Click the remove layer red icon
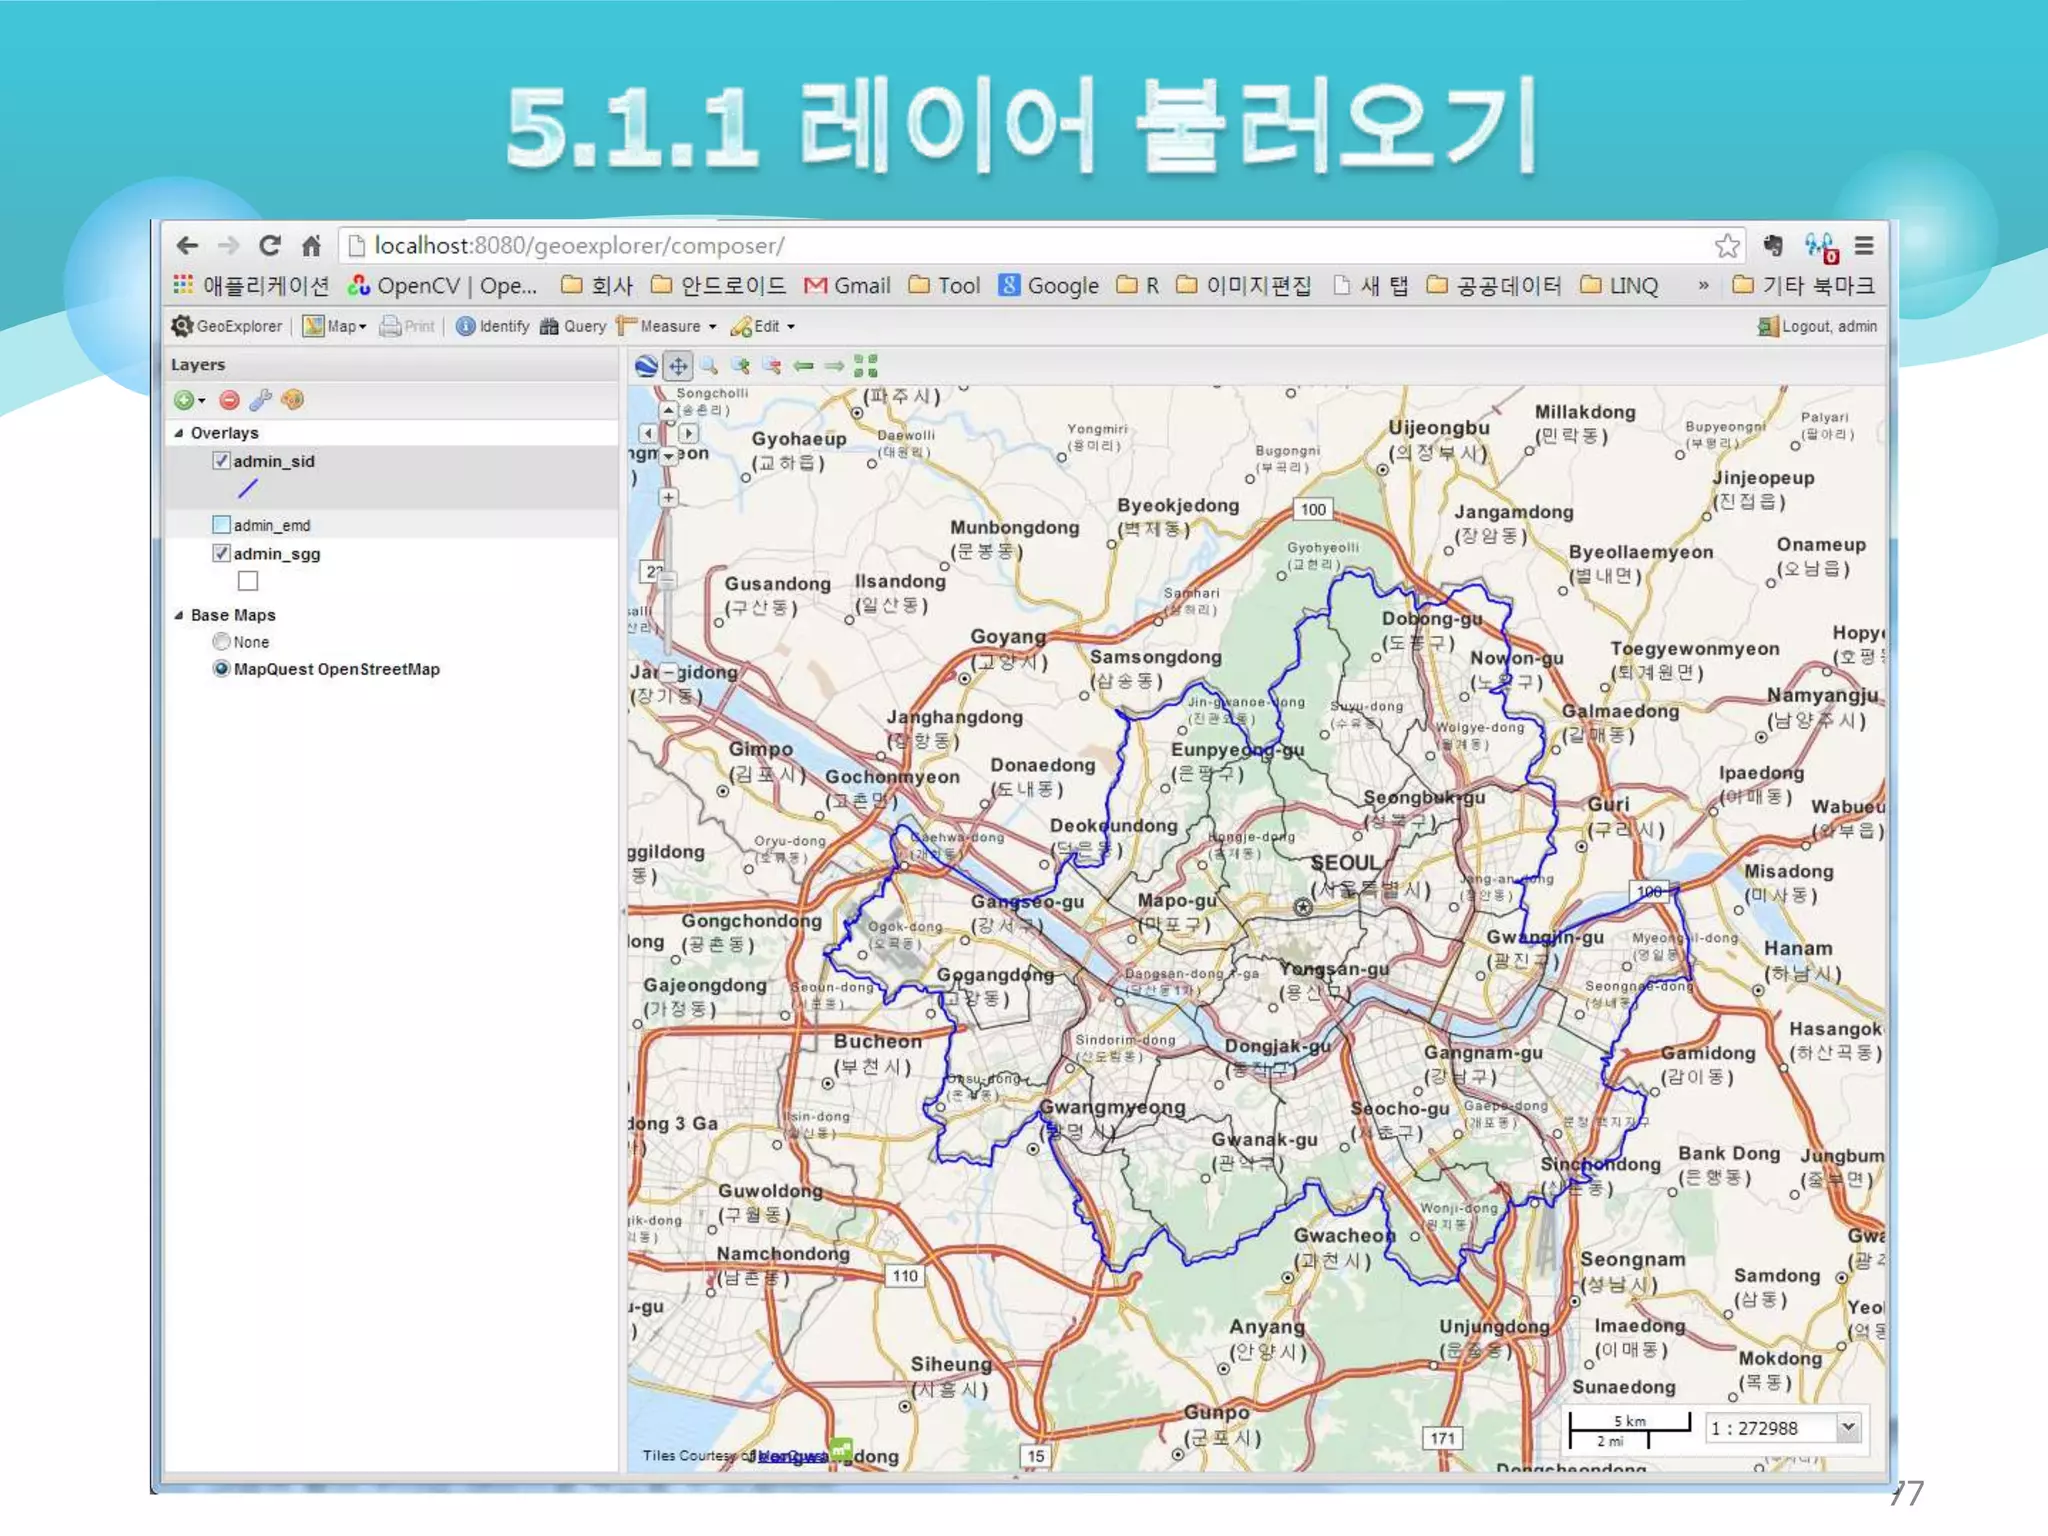The width and height of the screenshot is (2048, 1536). pos(229,400)
